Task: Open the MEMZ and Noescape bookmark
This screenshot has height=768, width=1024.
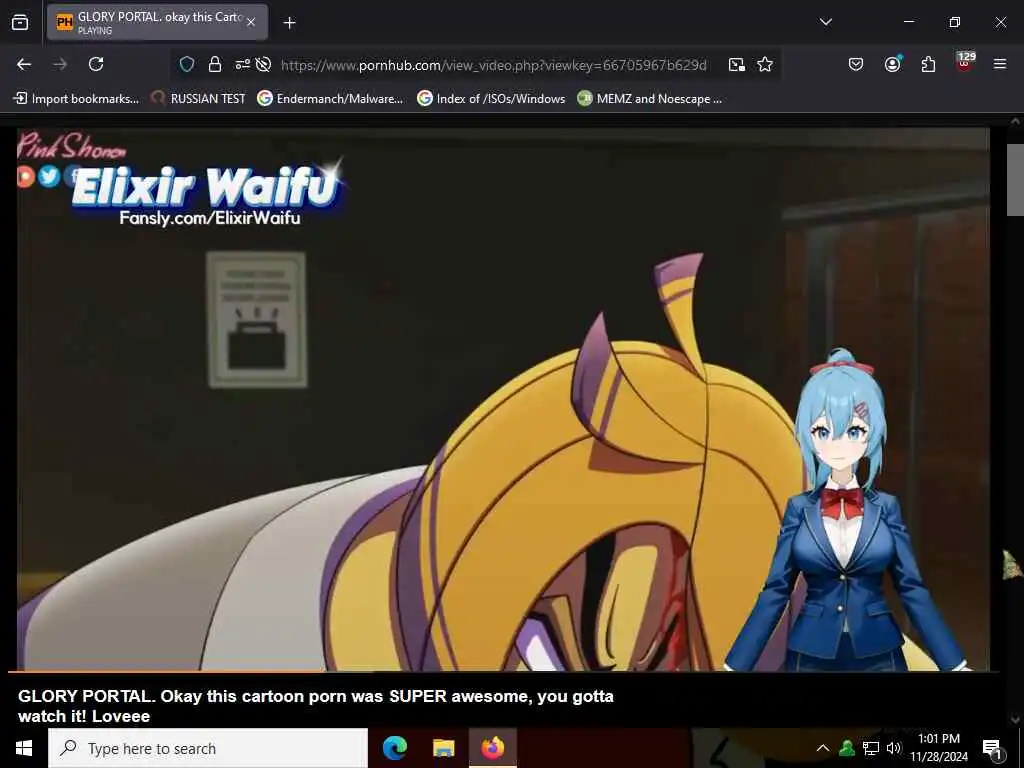Action: coord(650,99)
